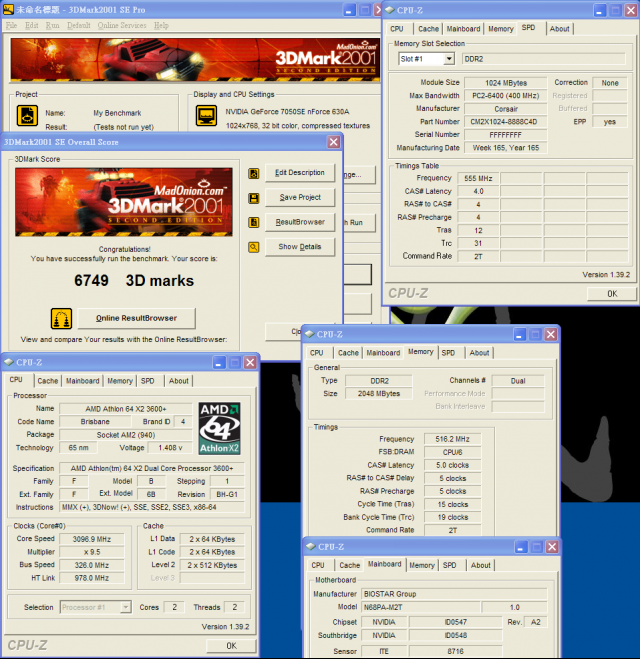
Task: Click the Save Project floppy icon
Action: (x=253, y=198)
